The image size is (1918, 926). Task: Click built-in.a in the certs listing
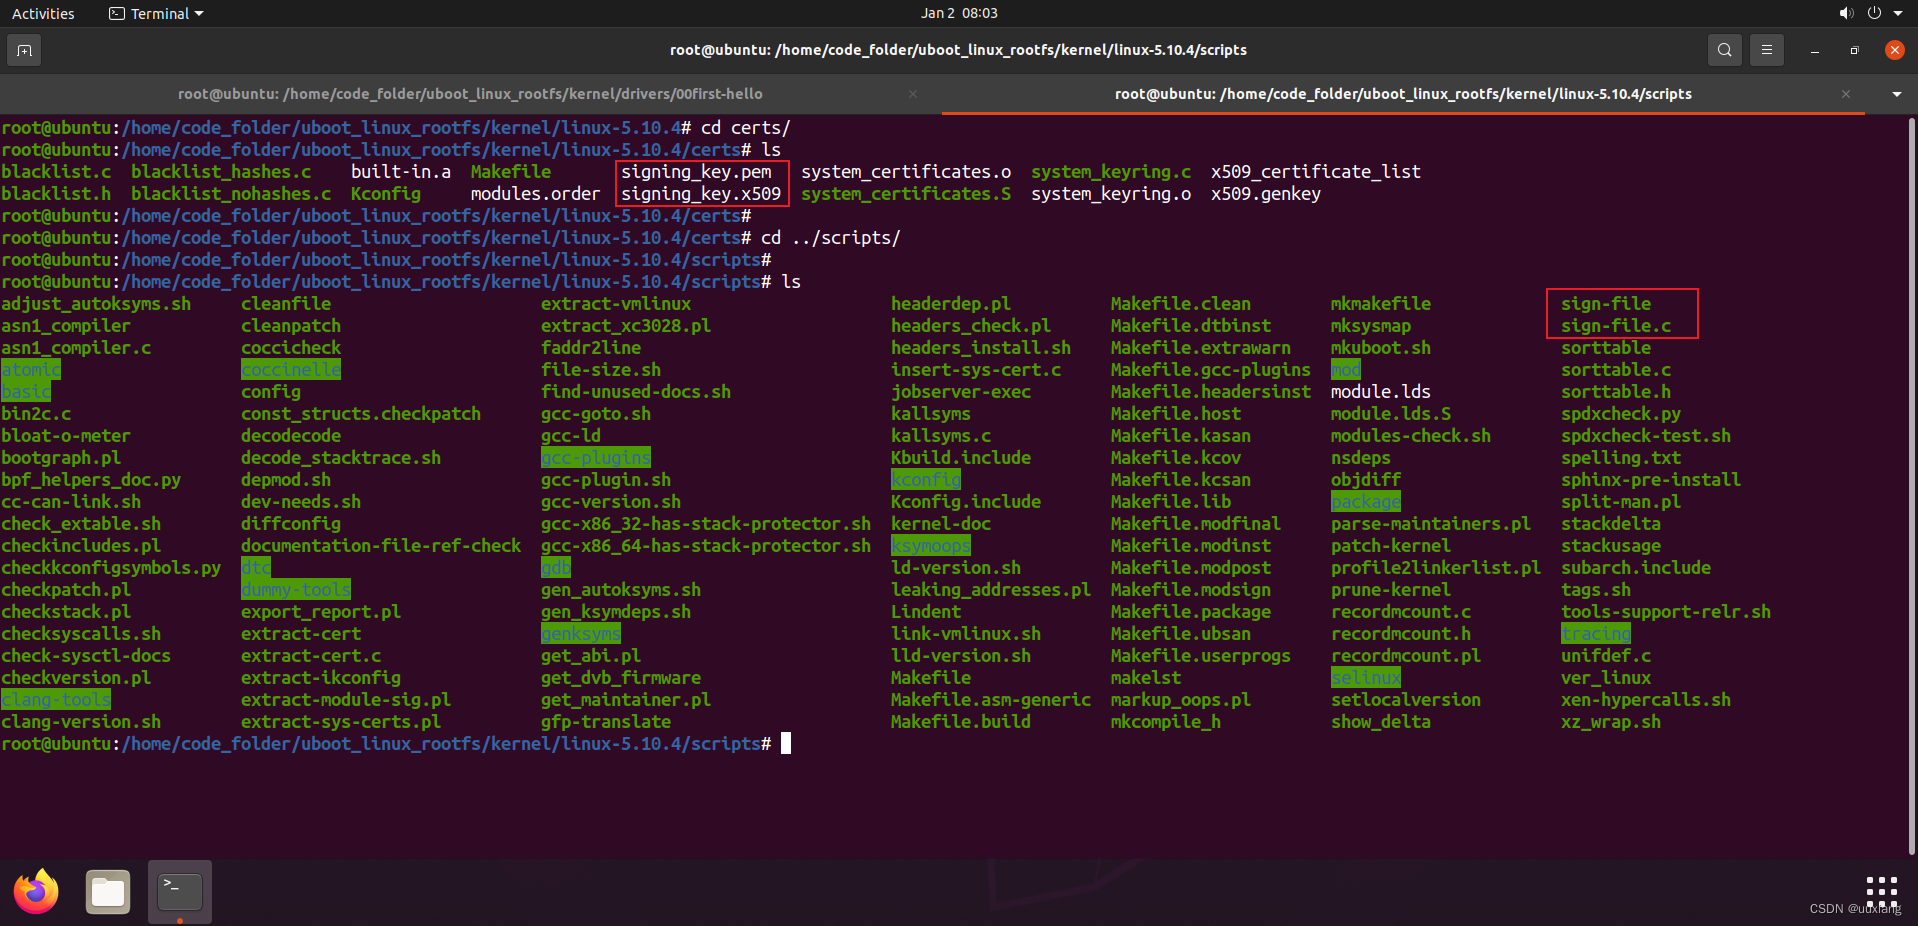401,172
